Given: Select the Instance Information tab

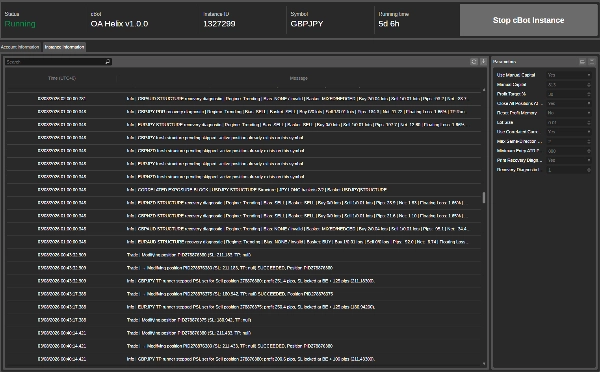Looking at the screenshot, I should pos(64,47).
